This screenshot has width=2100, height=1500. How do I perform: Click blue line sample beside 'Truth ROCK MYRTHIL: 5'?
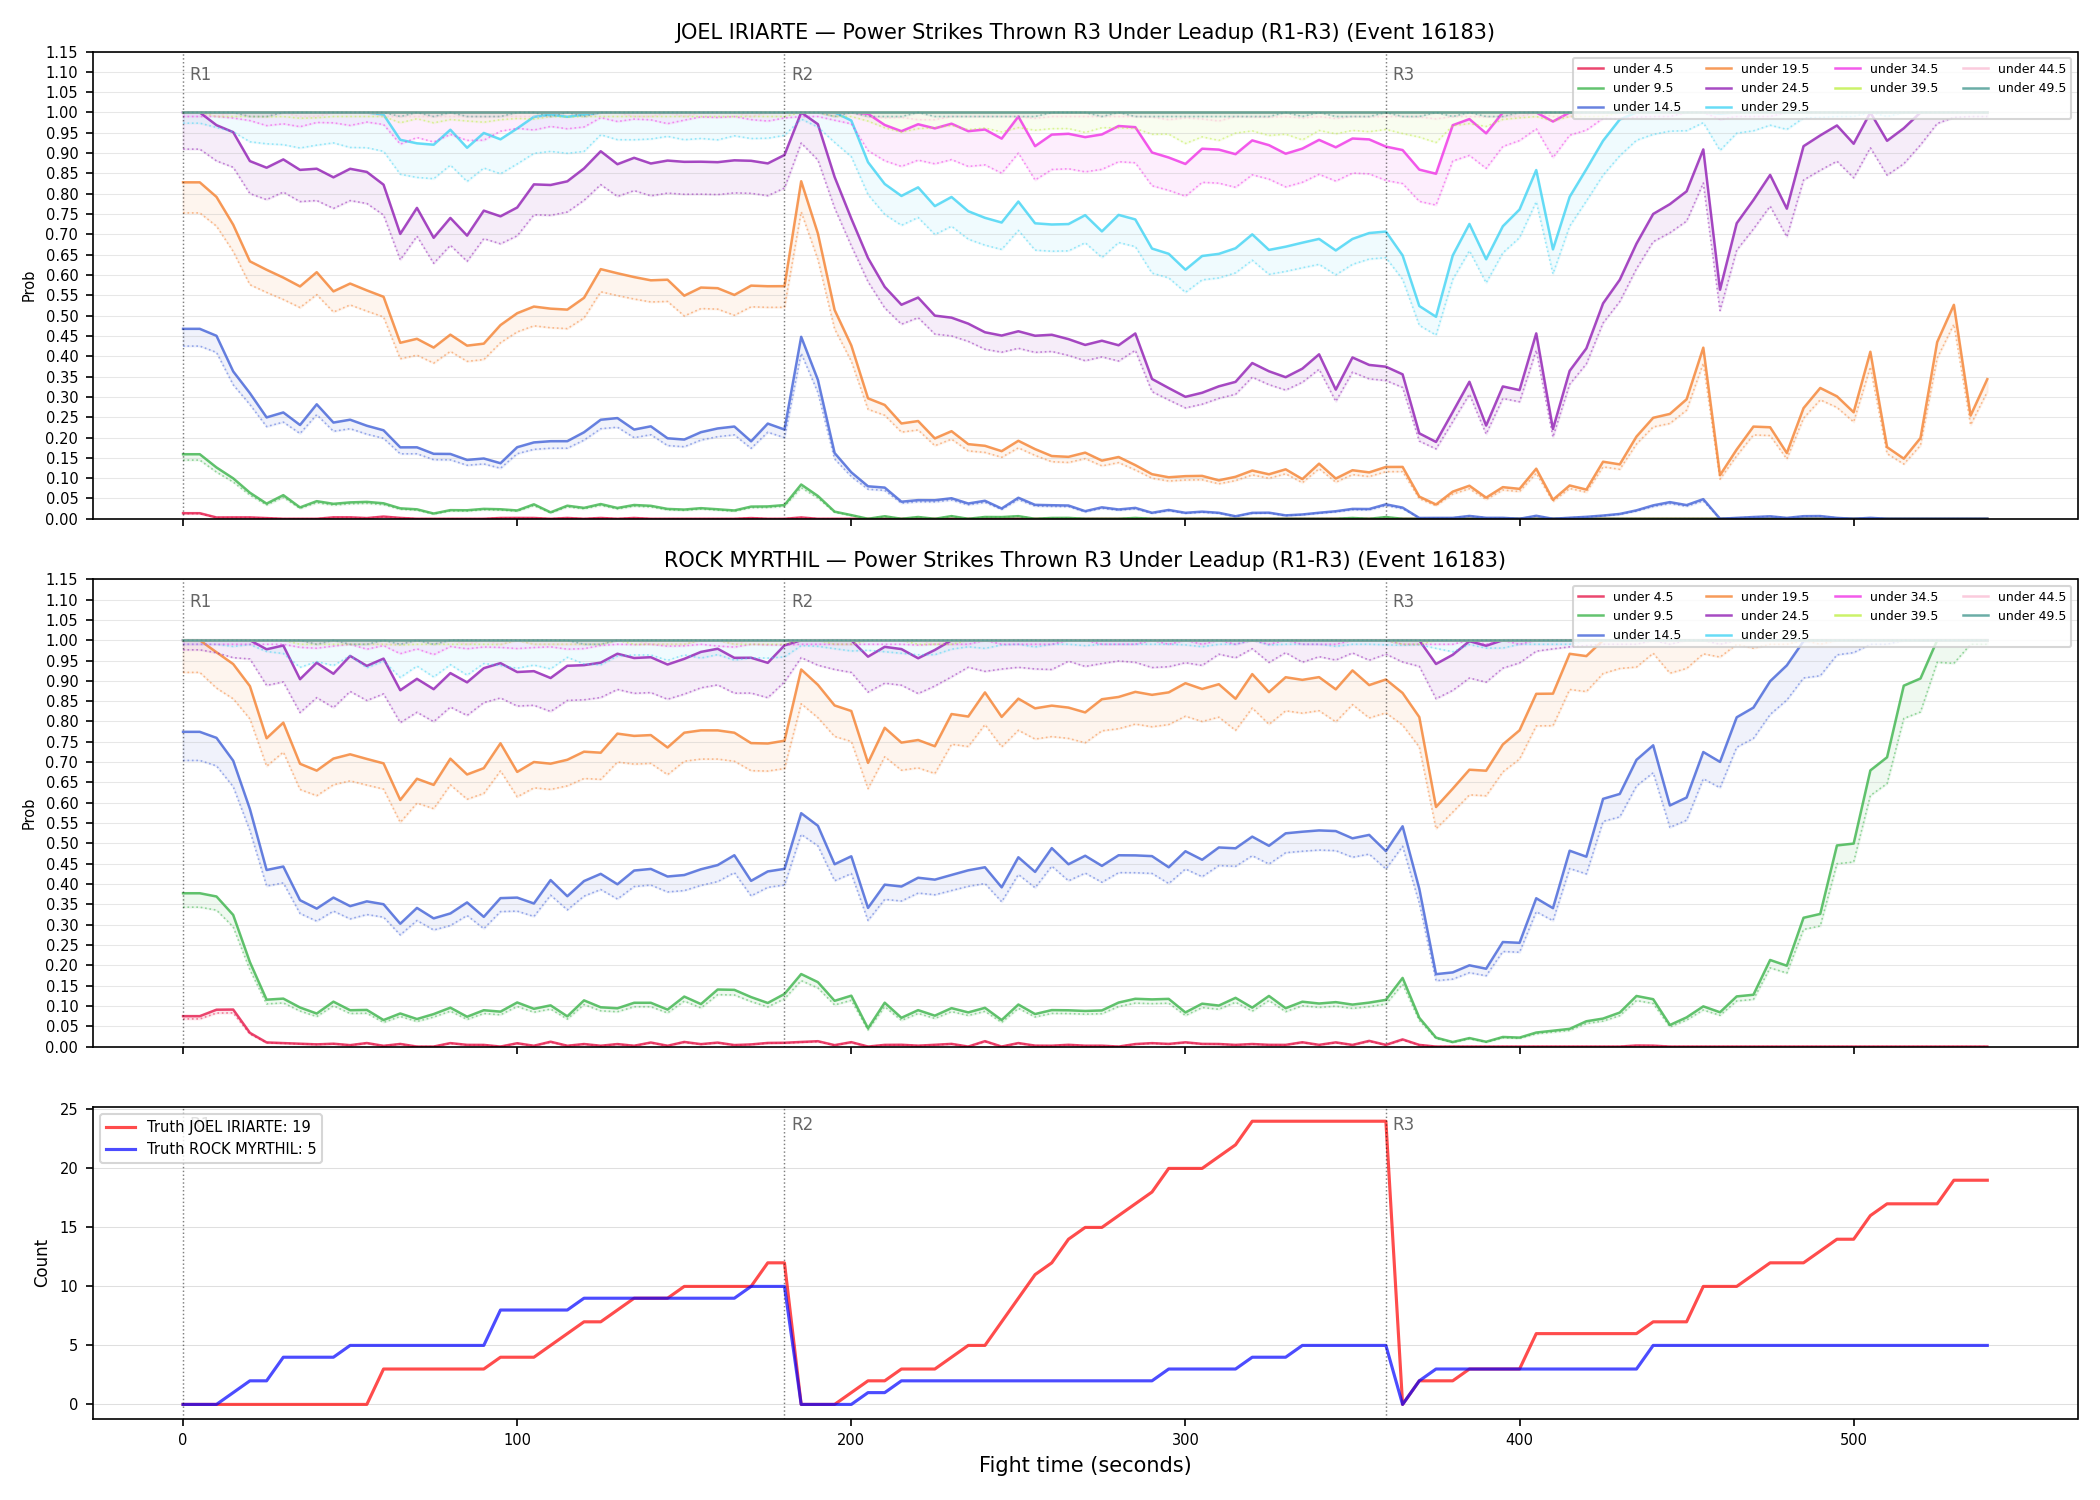point(122,1149)
